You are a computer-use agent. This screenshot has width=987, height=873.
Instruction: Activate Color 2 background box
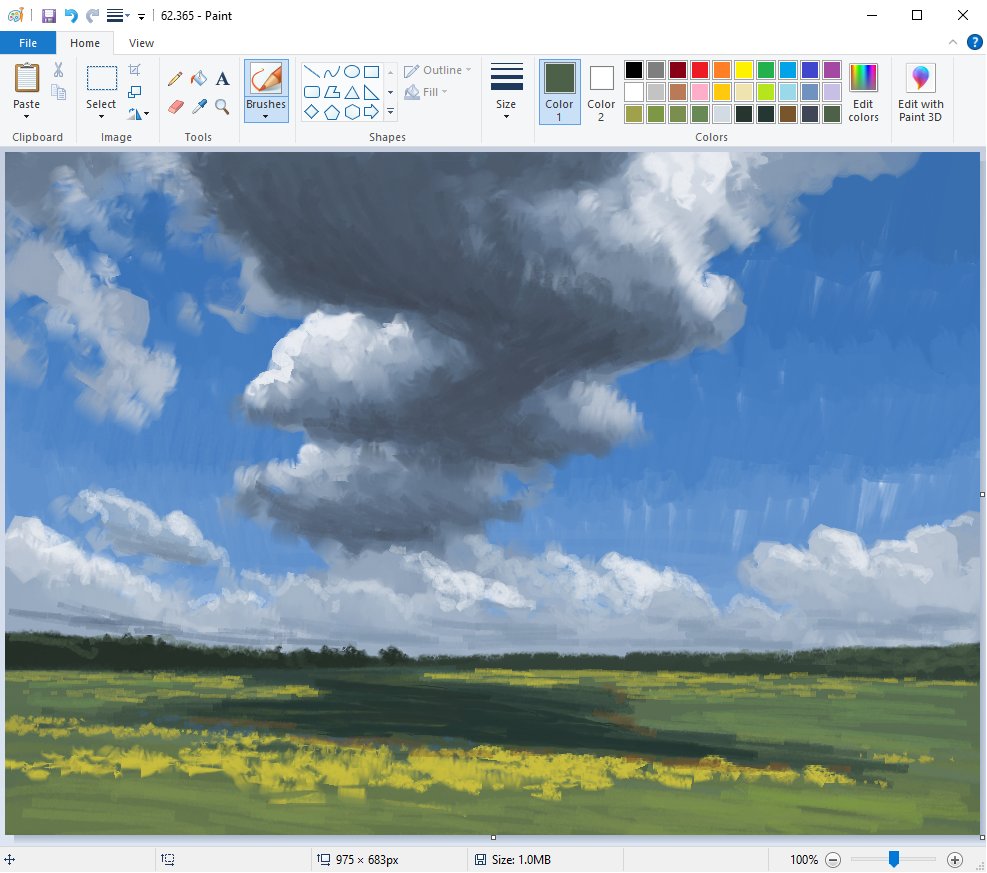601,91
